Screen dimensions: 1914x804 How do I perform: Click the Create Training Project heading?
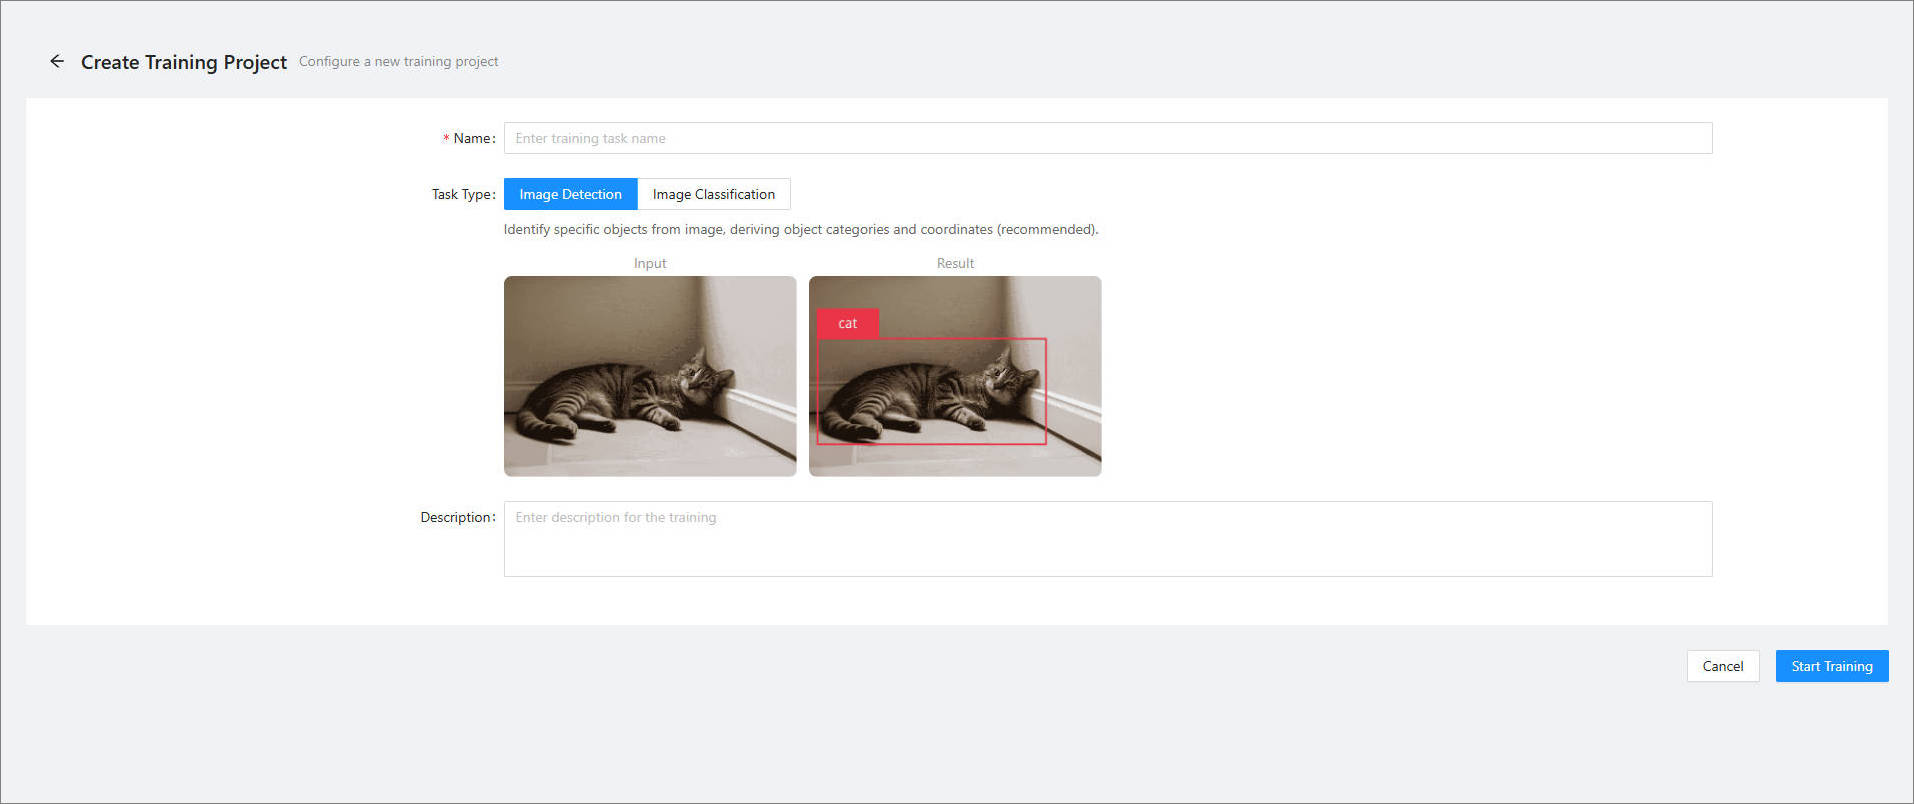click(184, 62)
